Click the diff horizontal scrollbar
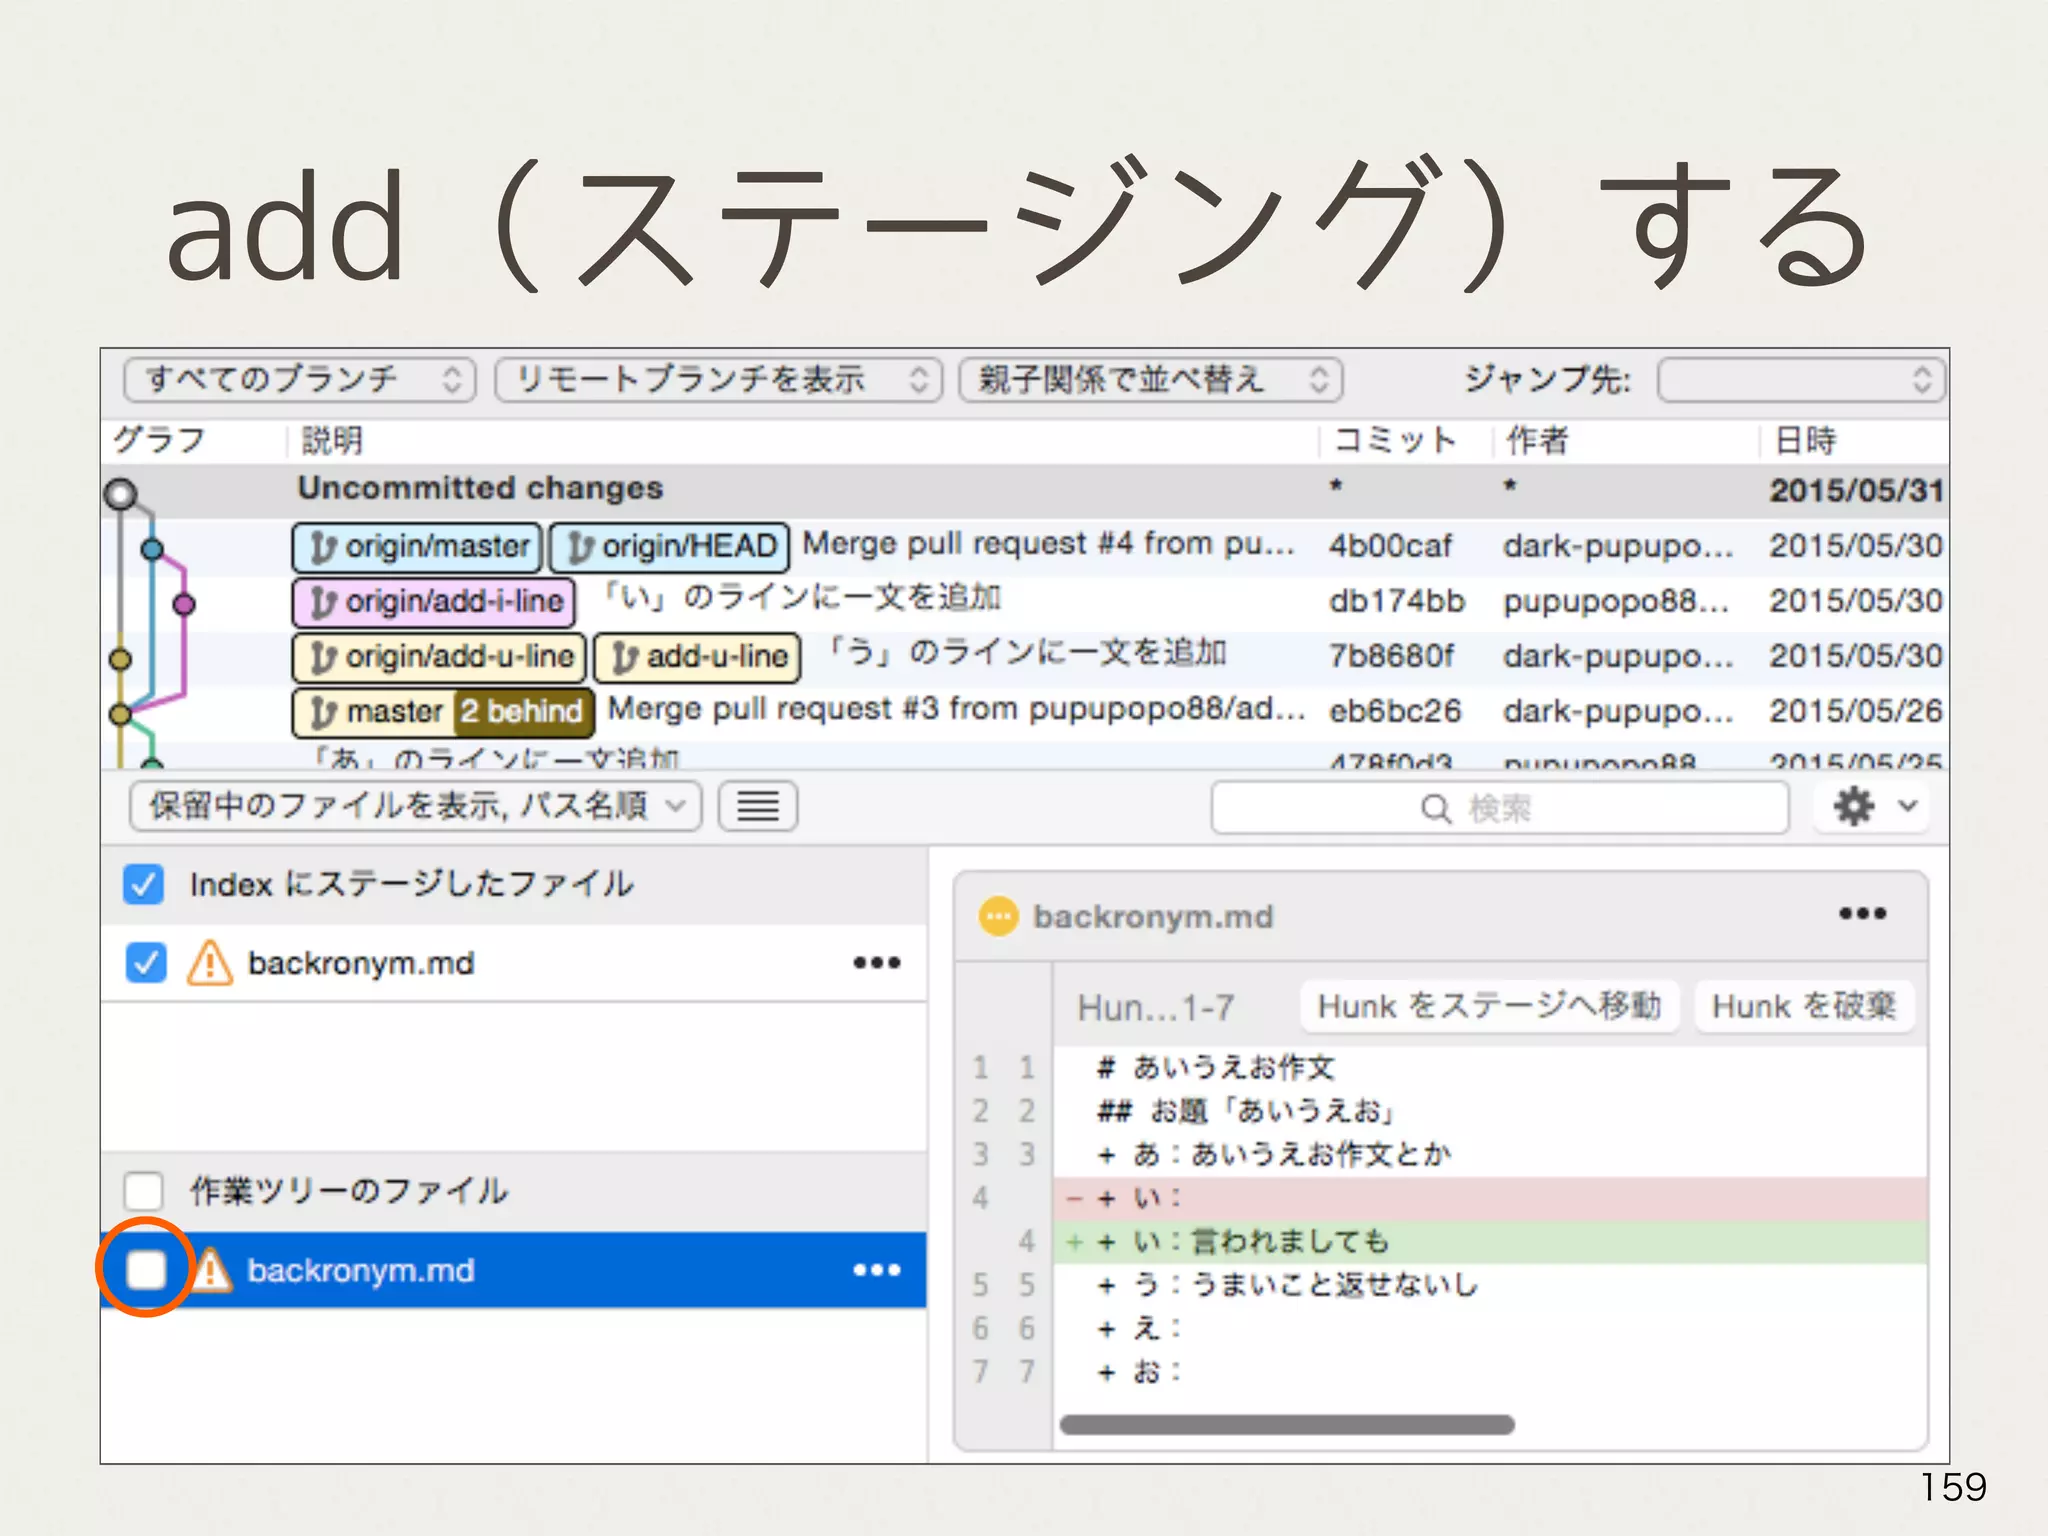Image resolution: width=2048 pixels, height=1536 pixels. (x=1286, y=1424)
